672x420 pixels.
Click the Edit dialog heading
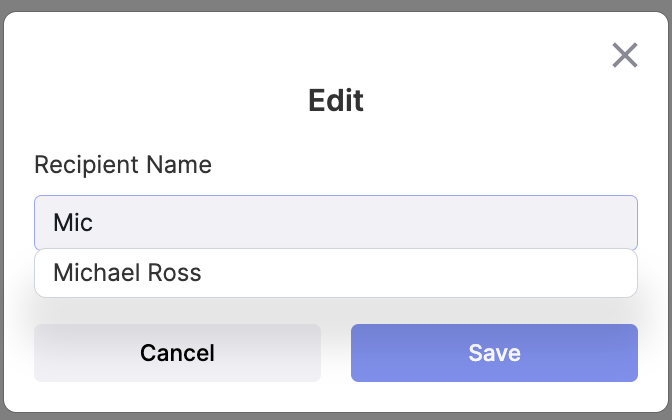(x=336, y=101)
